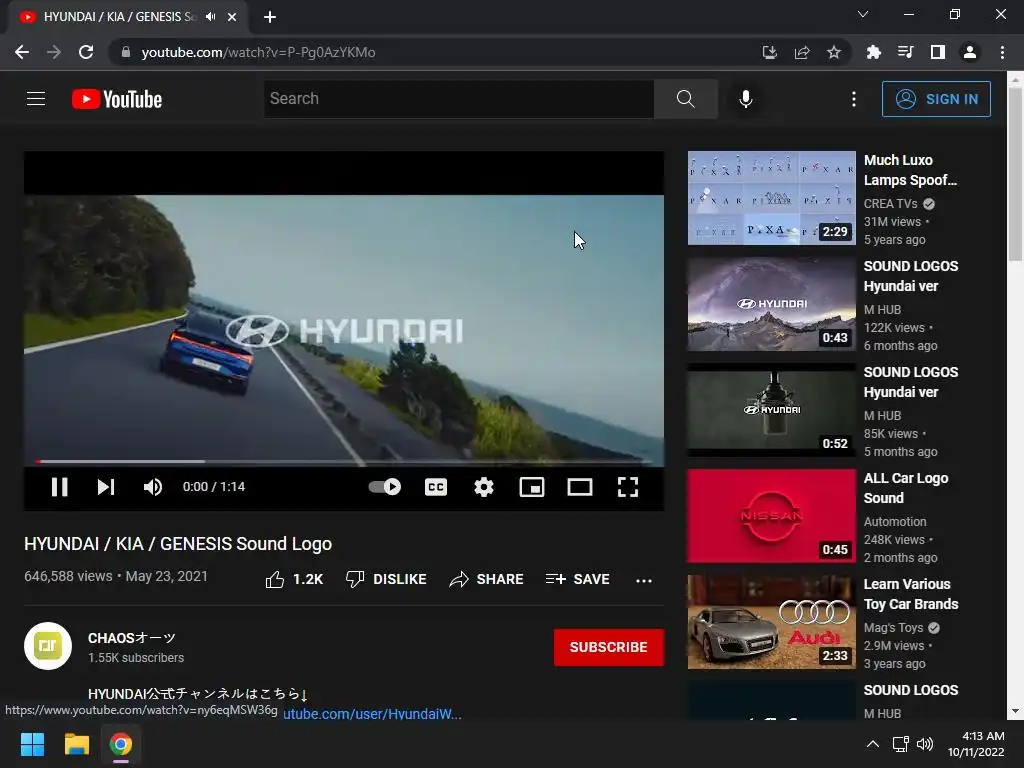Click the CREA TVs channel name

pyautogui.click(x=890, y=204)
